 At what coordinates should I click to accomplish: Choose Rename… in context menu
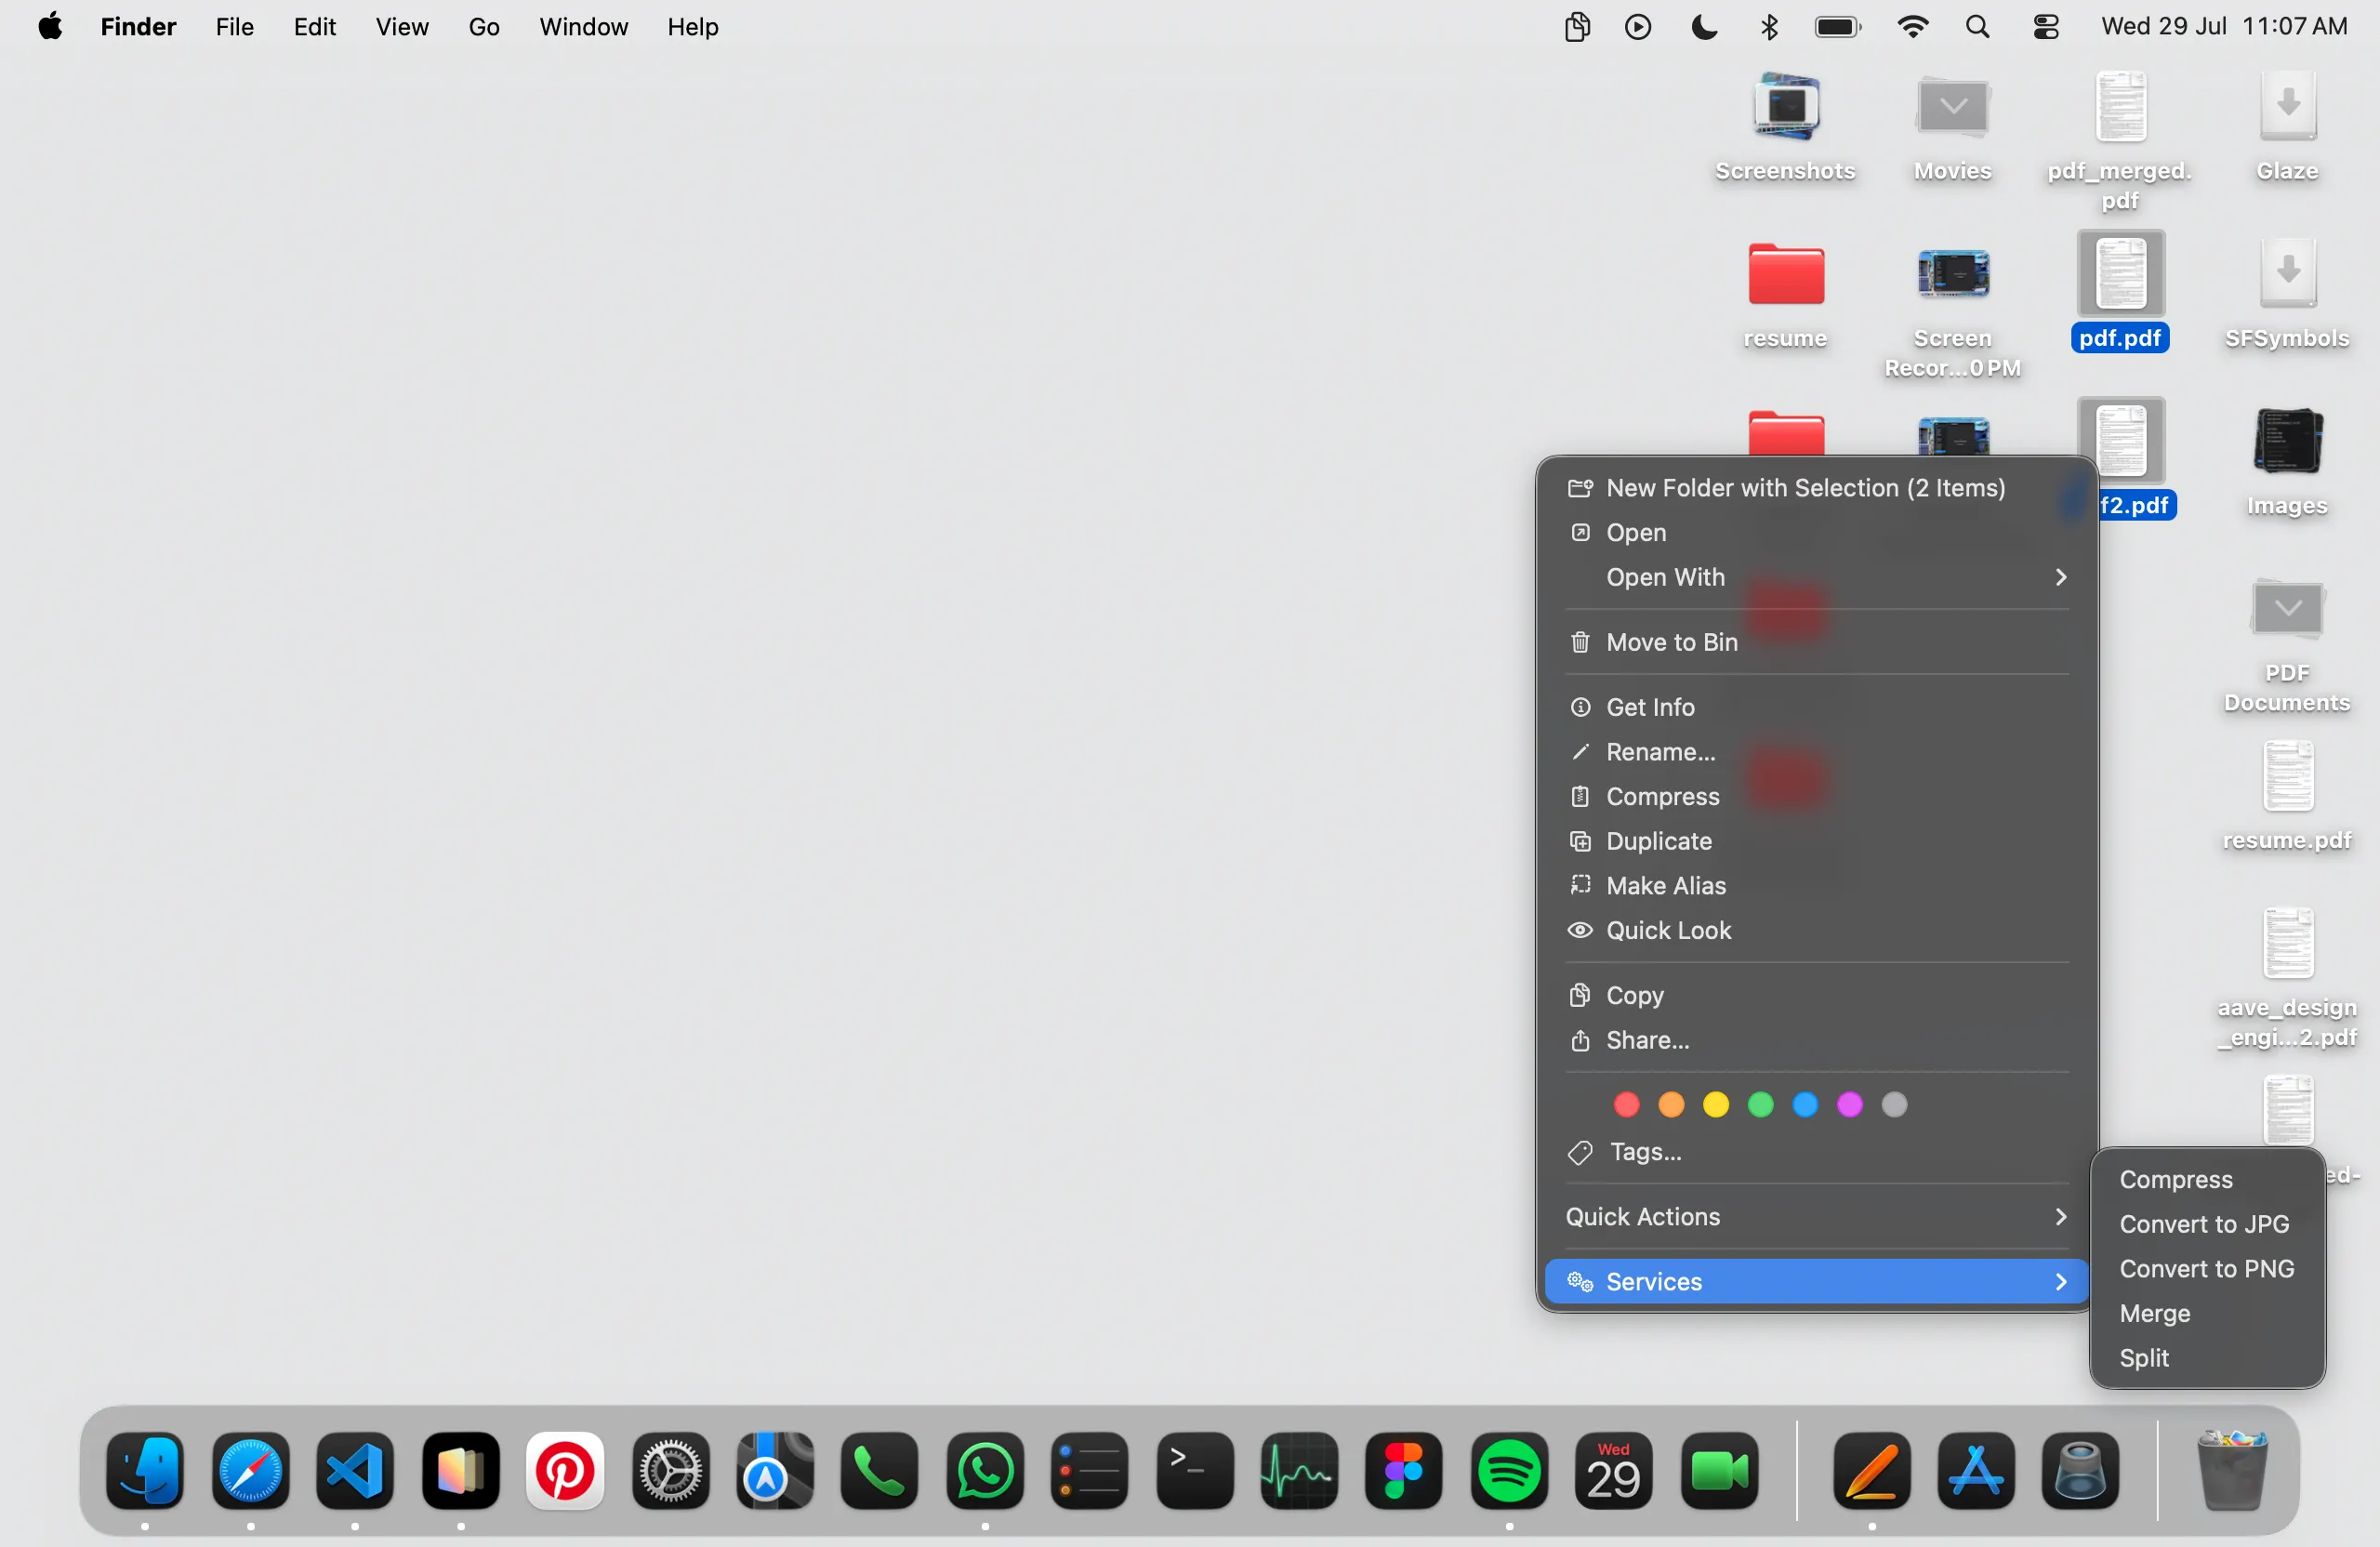tap(1816, 752)
